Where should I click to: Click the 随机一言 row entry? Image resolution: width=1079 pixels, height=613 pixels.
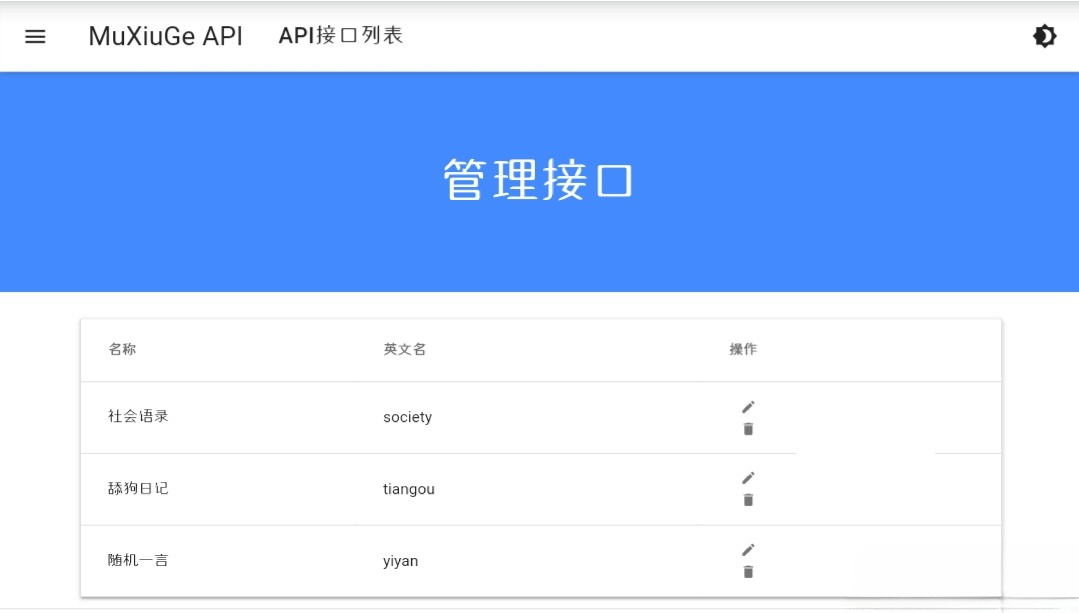[138, 561]
